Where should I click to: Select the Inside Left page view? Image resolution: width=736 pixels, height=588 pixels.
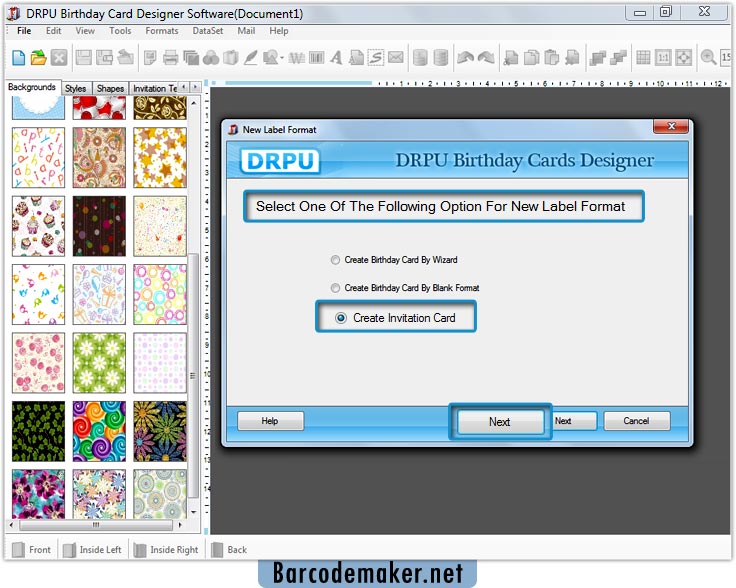(x=92, y=550)
